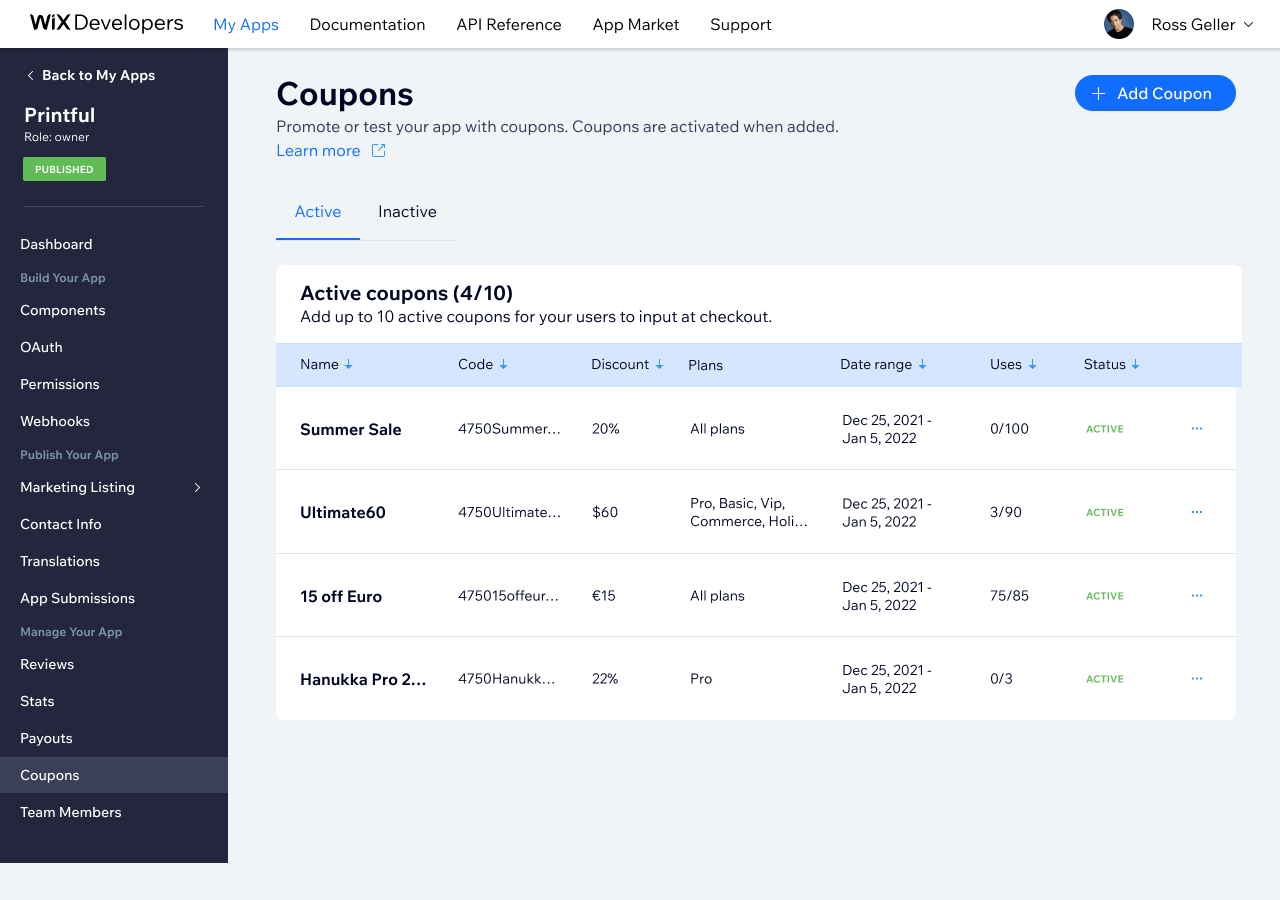
Task: Click the Pro, Basic, Vip, Commerce plans cell
Action: pos(749,512)
